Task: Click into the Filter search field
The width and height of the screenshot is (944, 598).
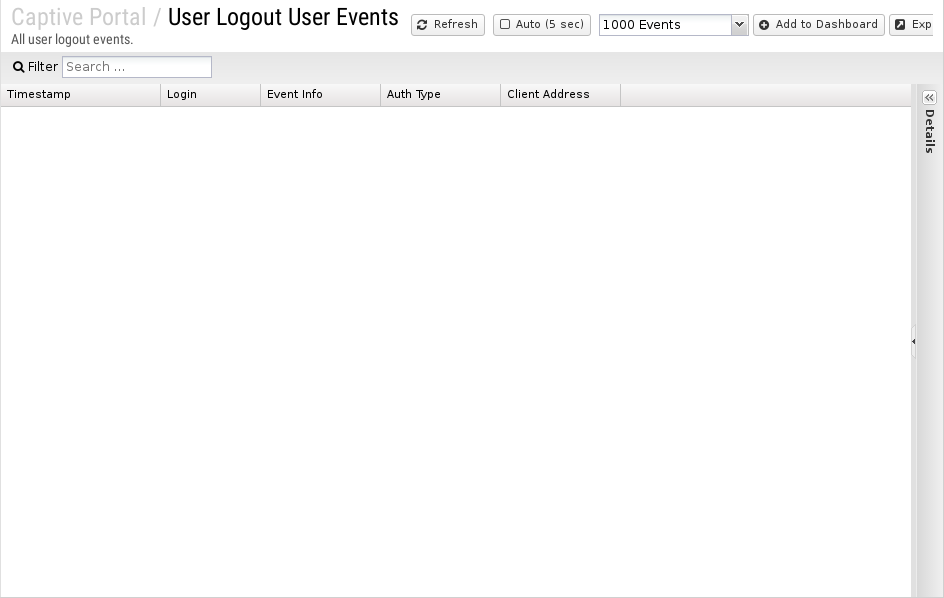Action: 137,67
